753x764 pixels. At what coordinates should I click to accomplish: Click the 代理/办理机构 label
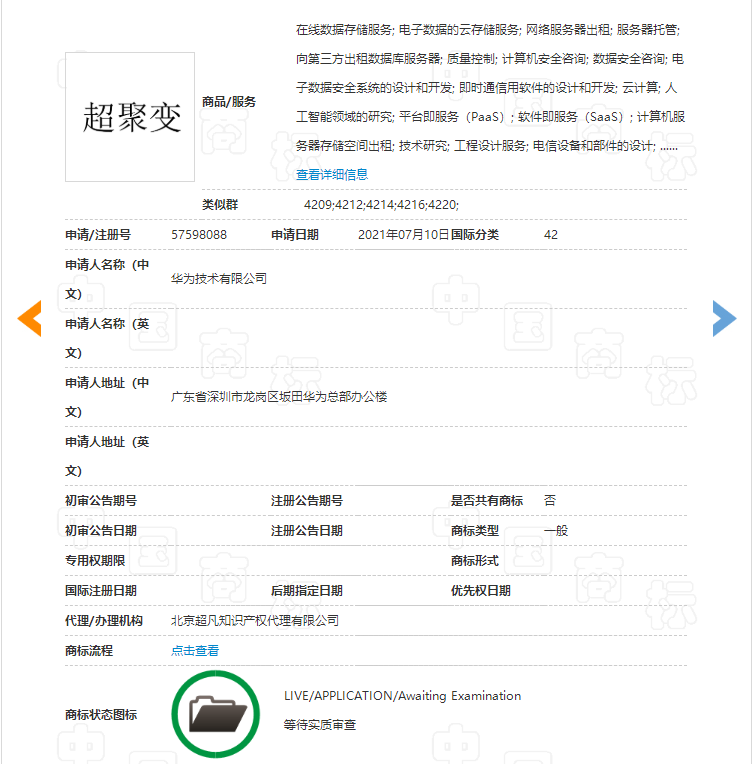[104, 620]
